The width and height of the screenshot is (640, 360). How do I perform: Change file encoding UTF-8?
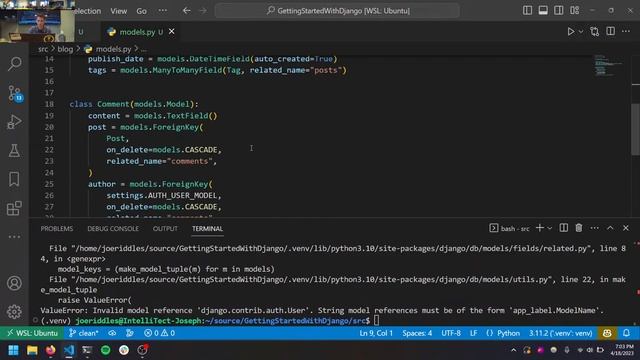(x=451, y=333)
